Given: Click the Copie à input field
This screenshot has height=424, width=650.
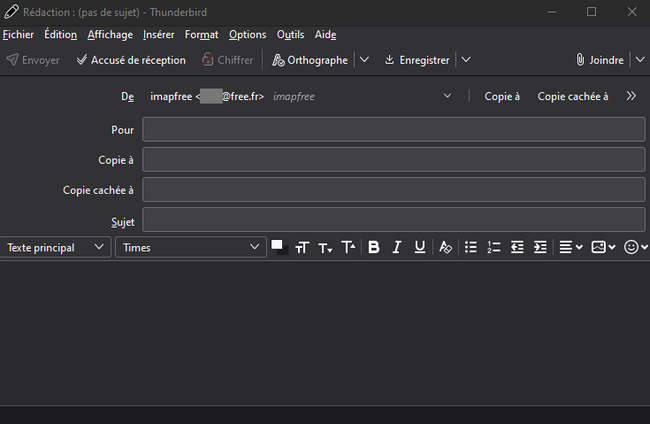Looking at the screenshot, I should 394,160.
